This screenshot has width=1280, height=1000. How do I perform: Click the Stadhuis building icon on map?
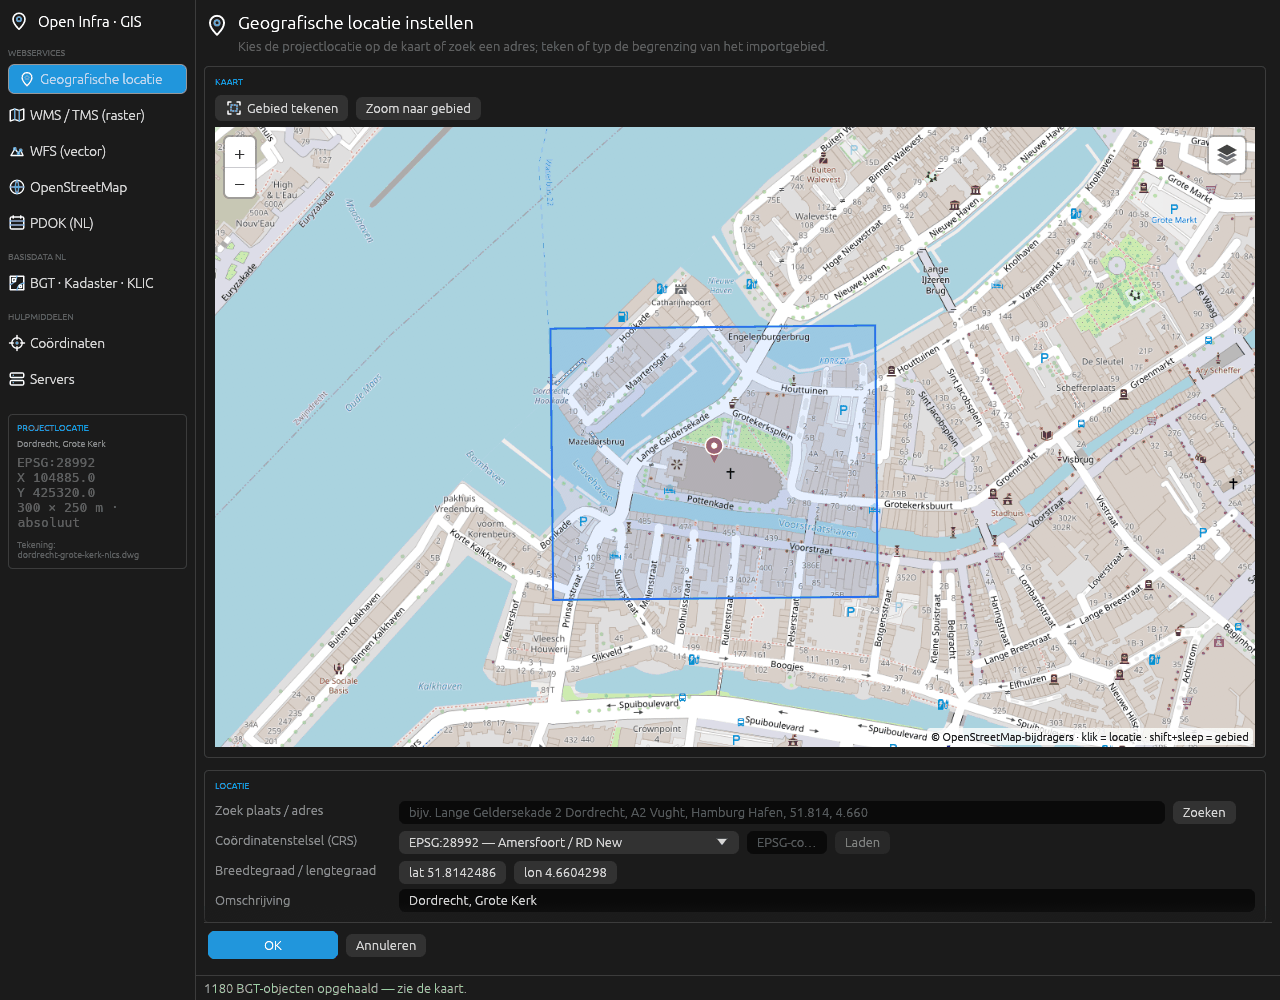click(1007, 499)
